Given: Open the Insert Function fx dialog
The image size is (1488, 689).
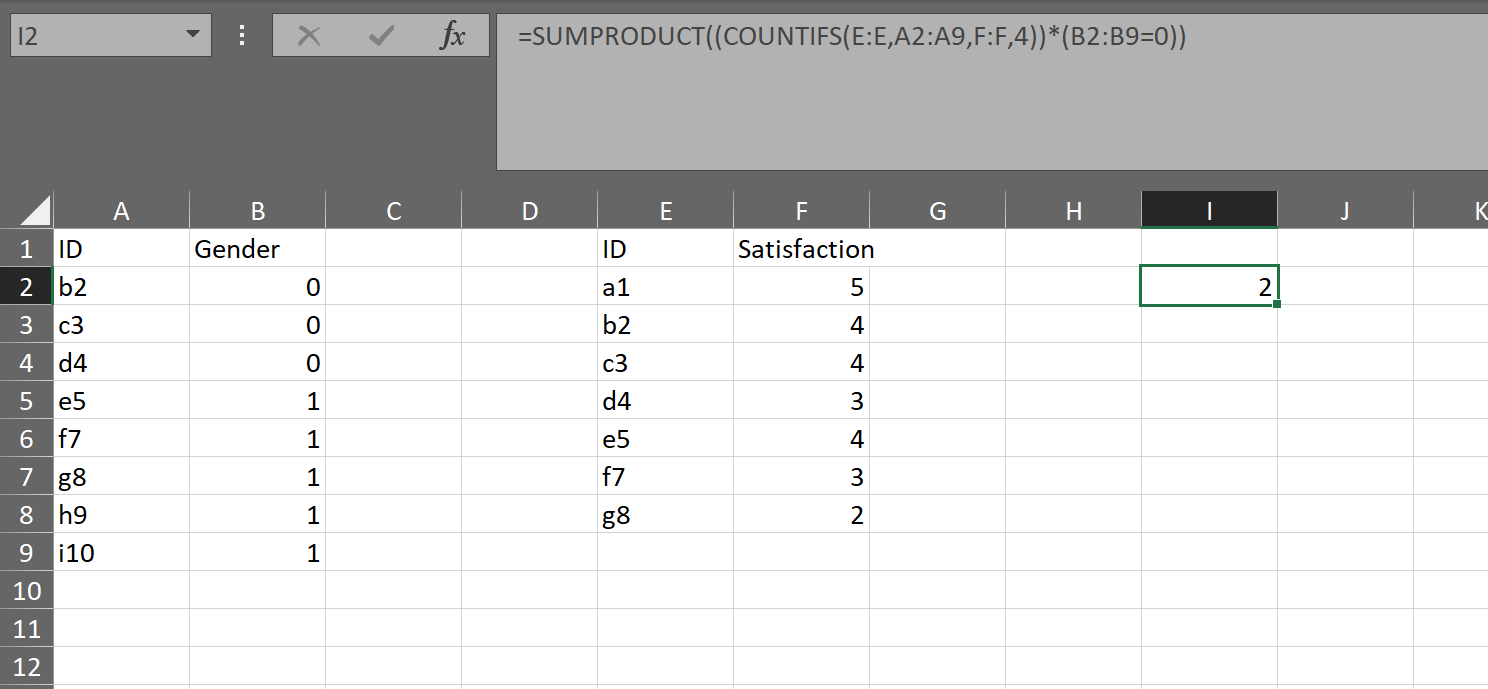Looking at the screenshot, I should 453,37.
